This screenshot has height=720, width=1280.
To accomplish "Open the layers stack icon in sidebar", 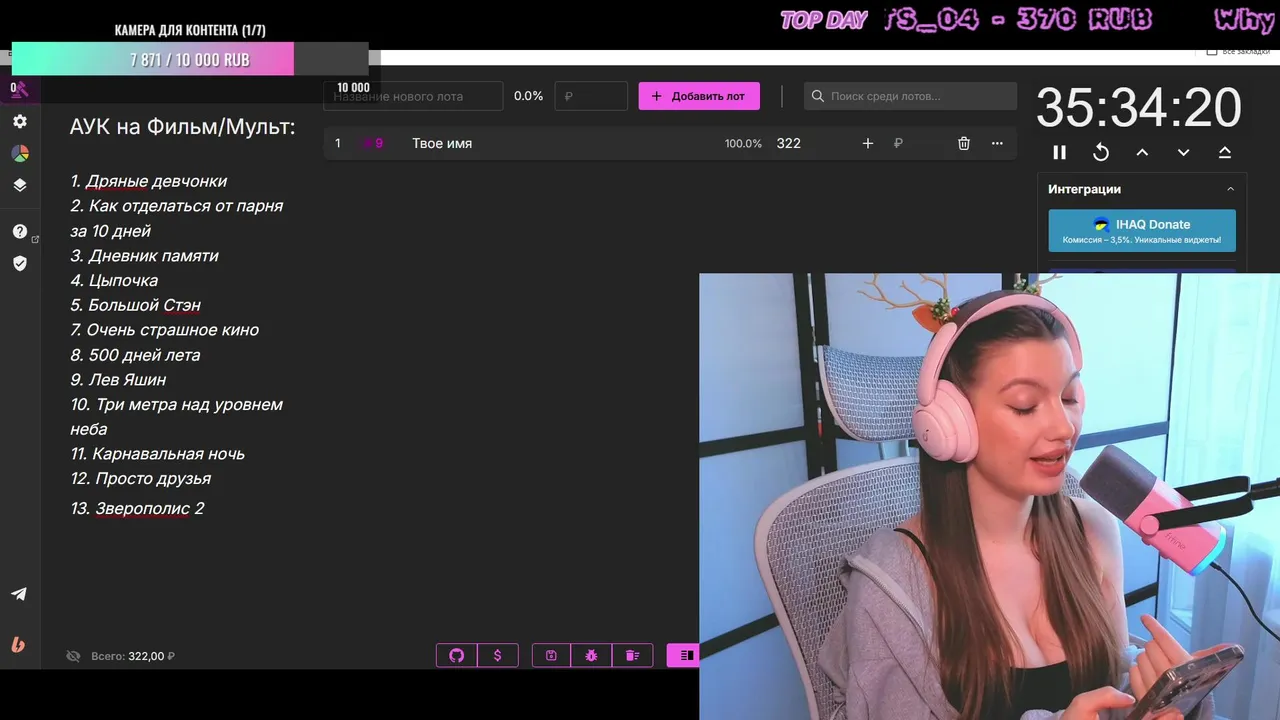I will (x=20, y=185).
